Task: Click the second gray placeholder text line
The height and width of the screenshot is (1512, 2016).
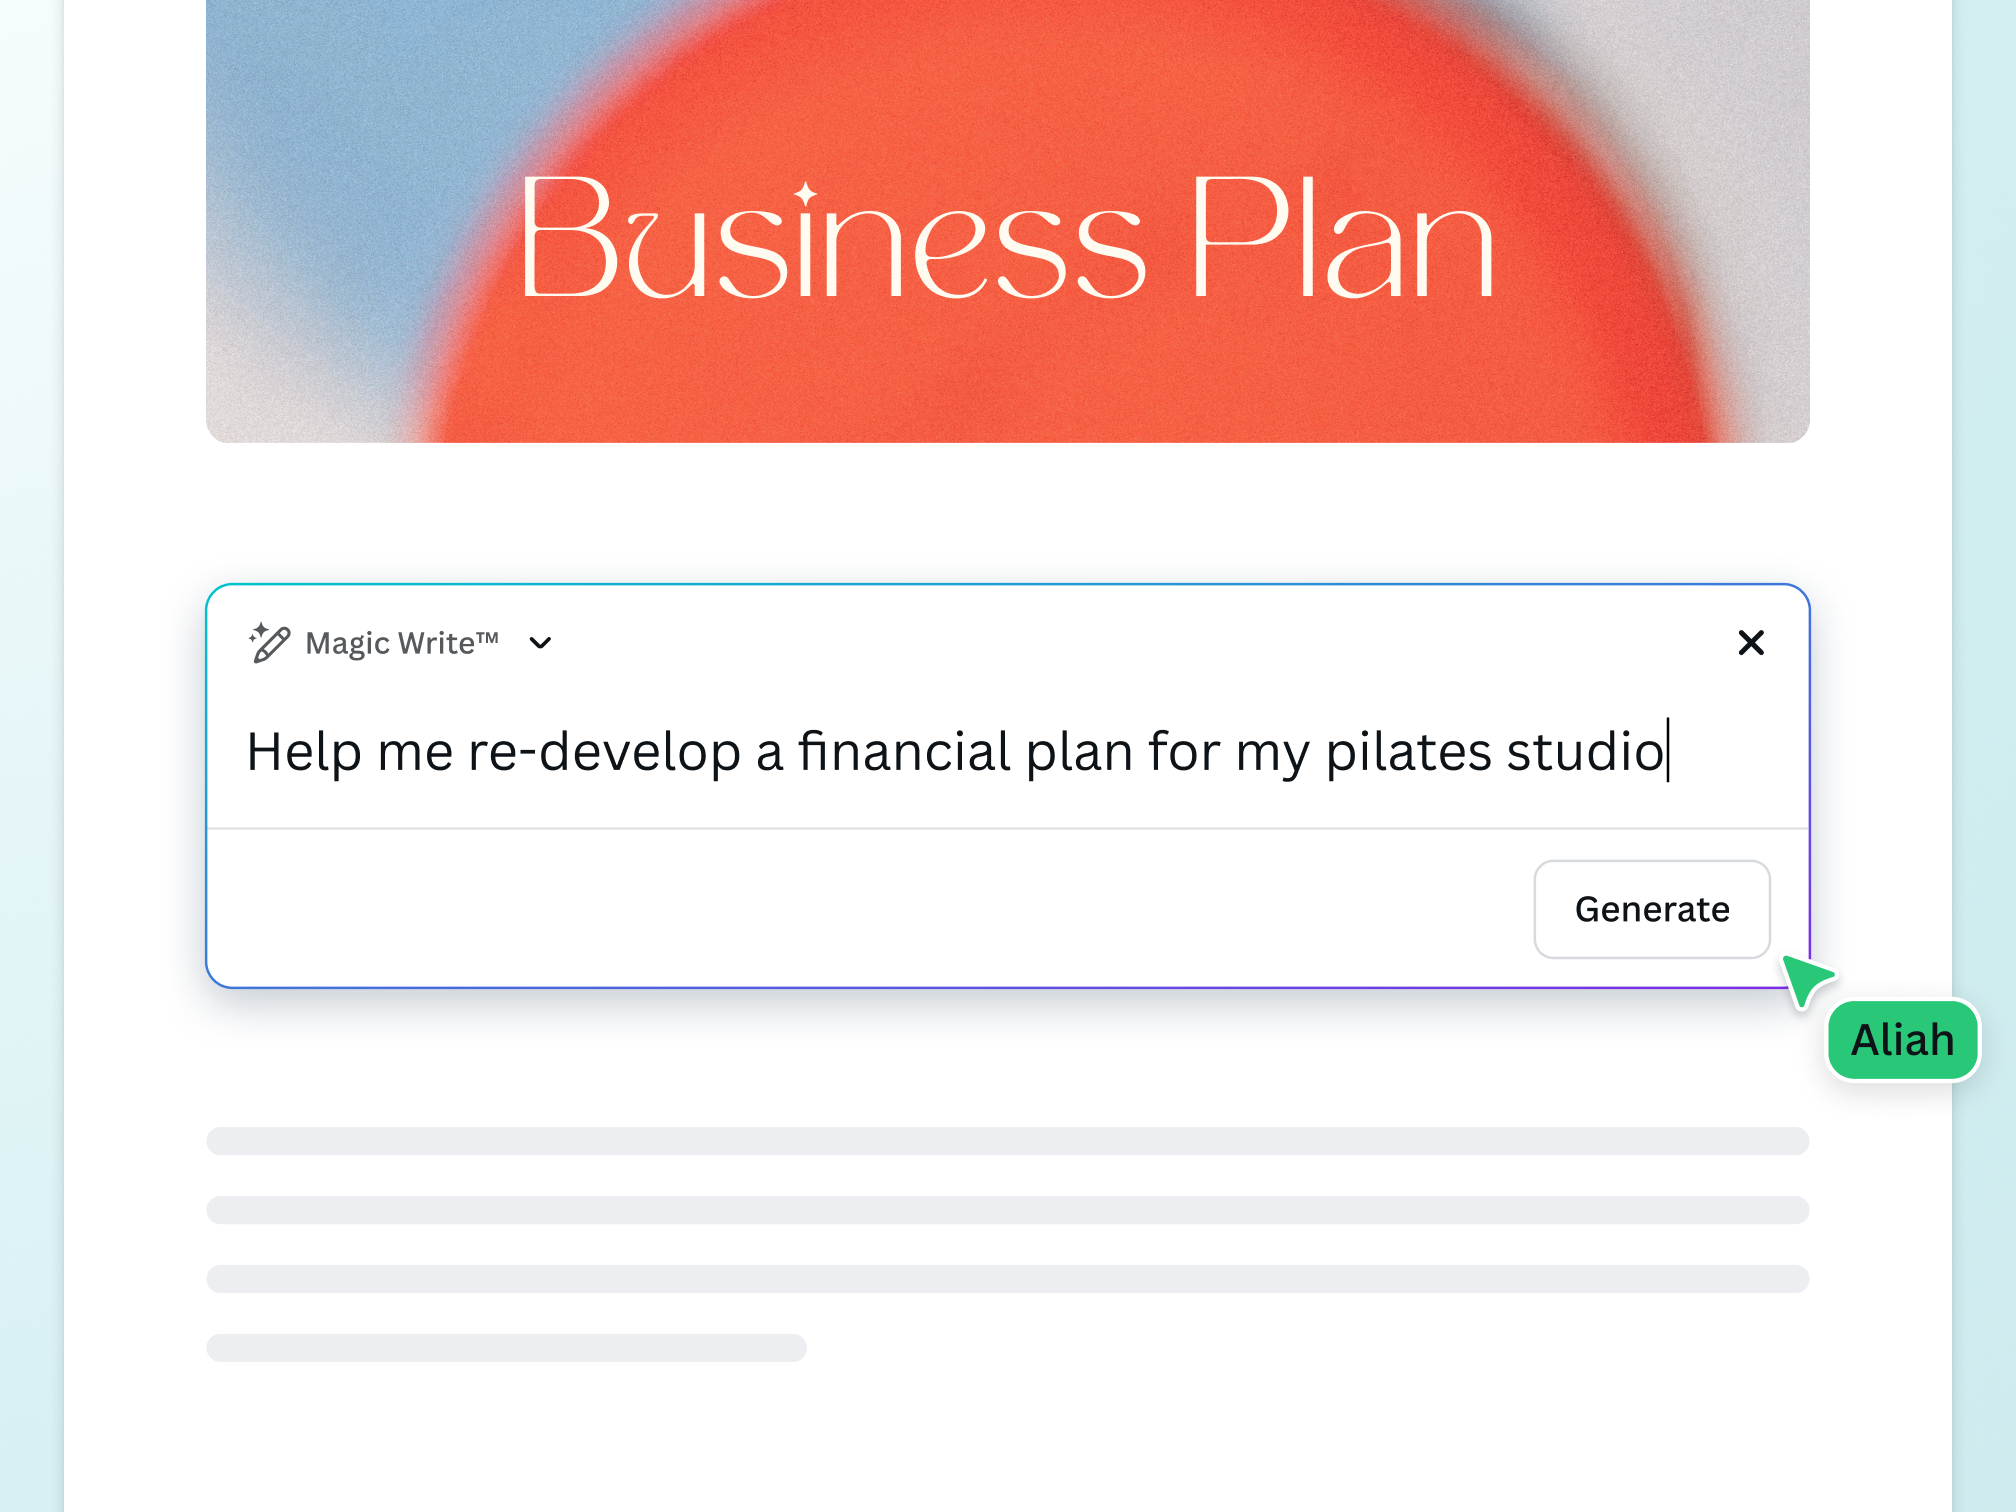Action: click(x=1007, y=1210)
